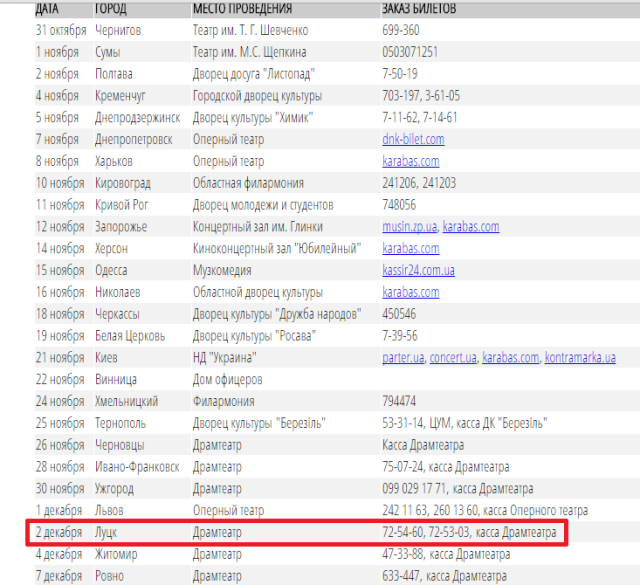640x585 pixels.
Task: Click concert.ua link for Киев
Action: (453, 358)
